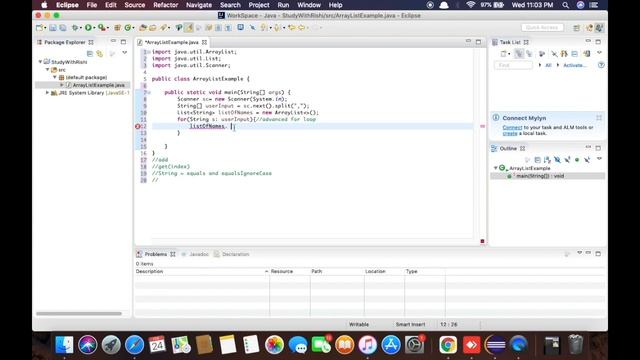The image size is (640, 360).
Task: Toggle Focus on Workweek in Task List
Action: coord(542,53)
